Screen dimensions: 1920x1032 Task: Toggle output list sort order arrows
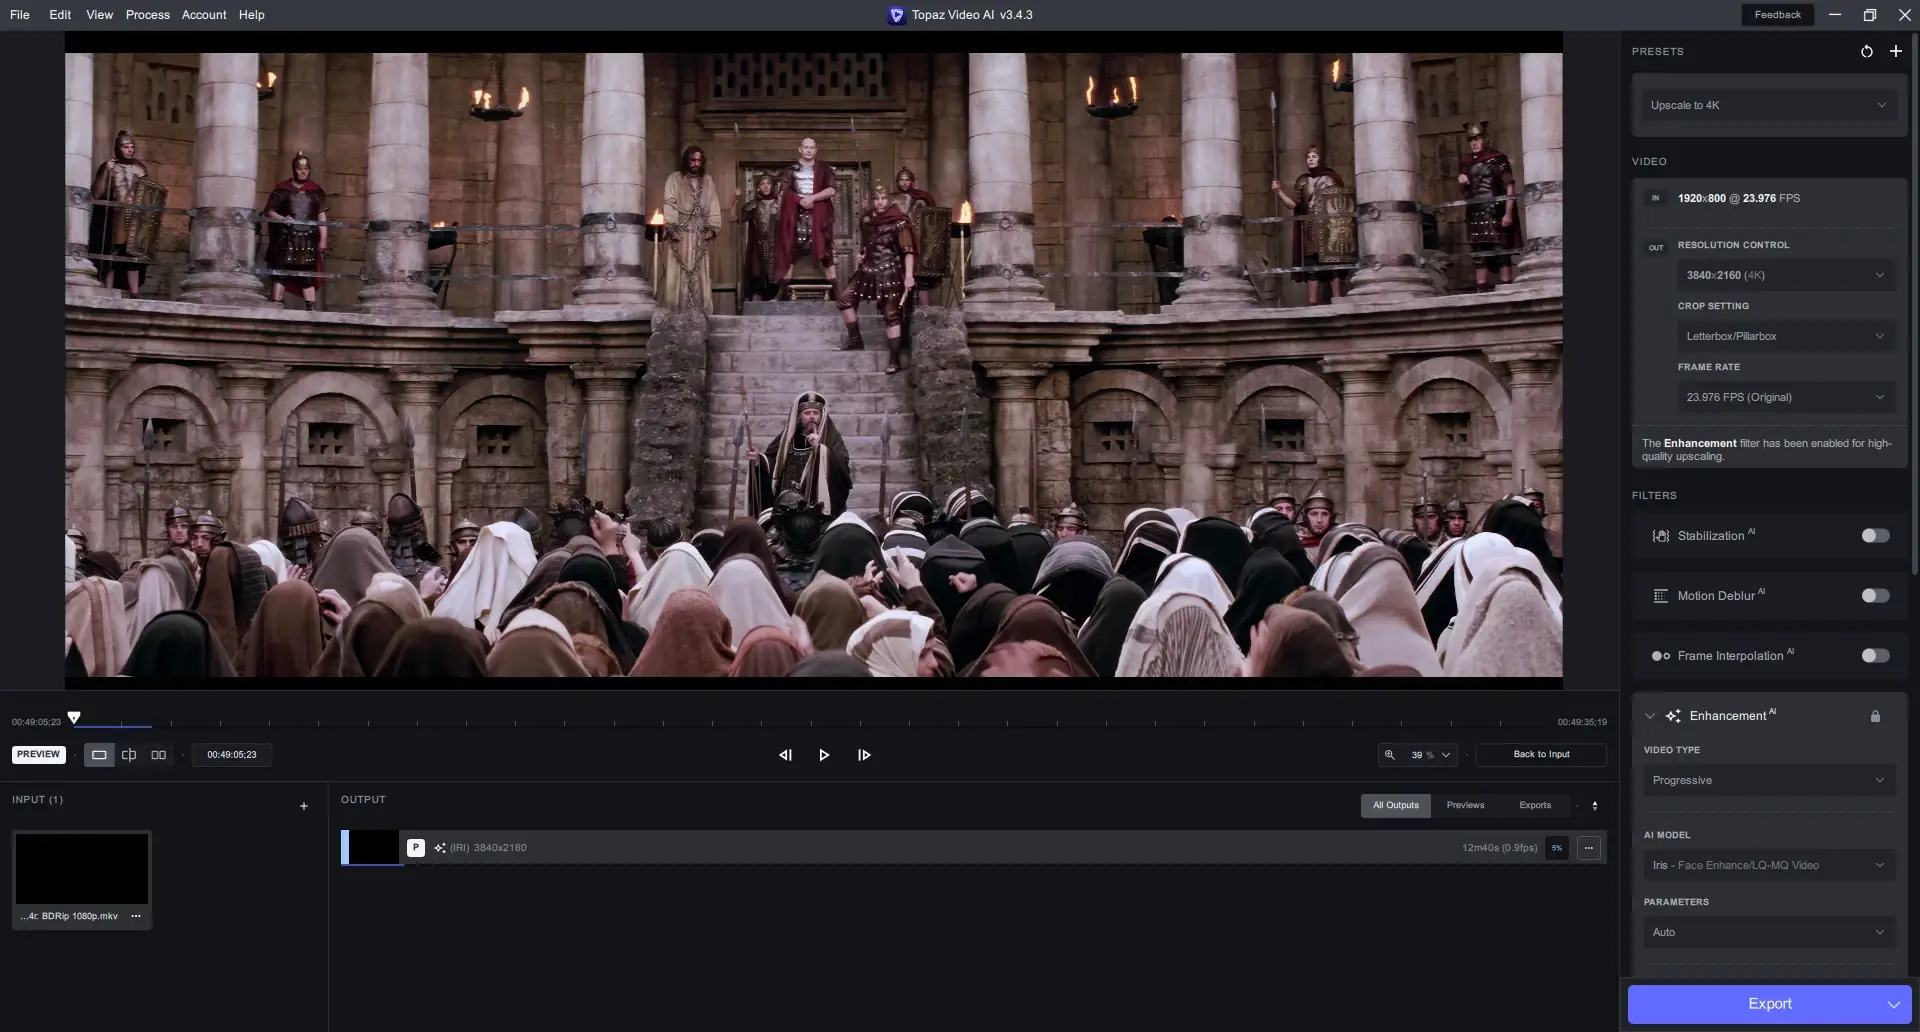[1595, 805]
